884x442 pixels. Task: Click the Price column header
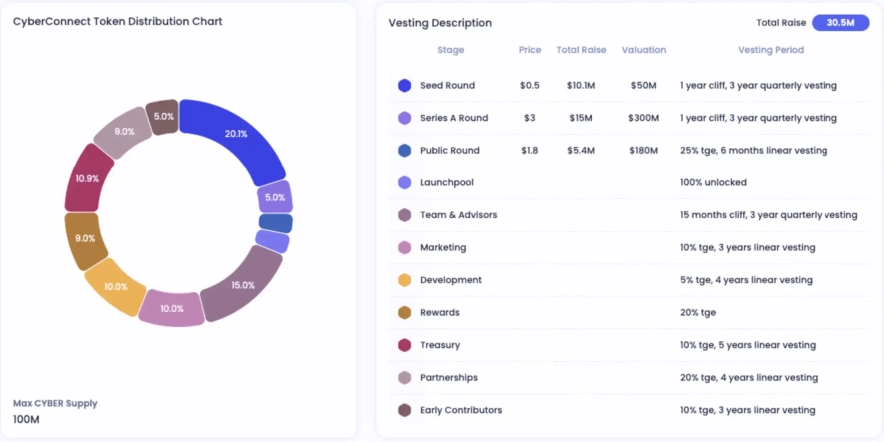tap(530, 50)
